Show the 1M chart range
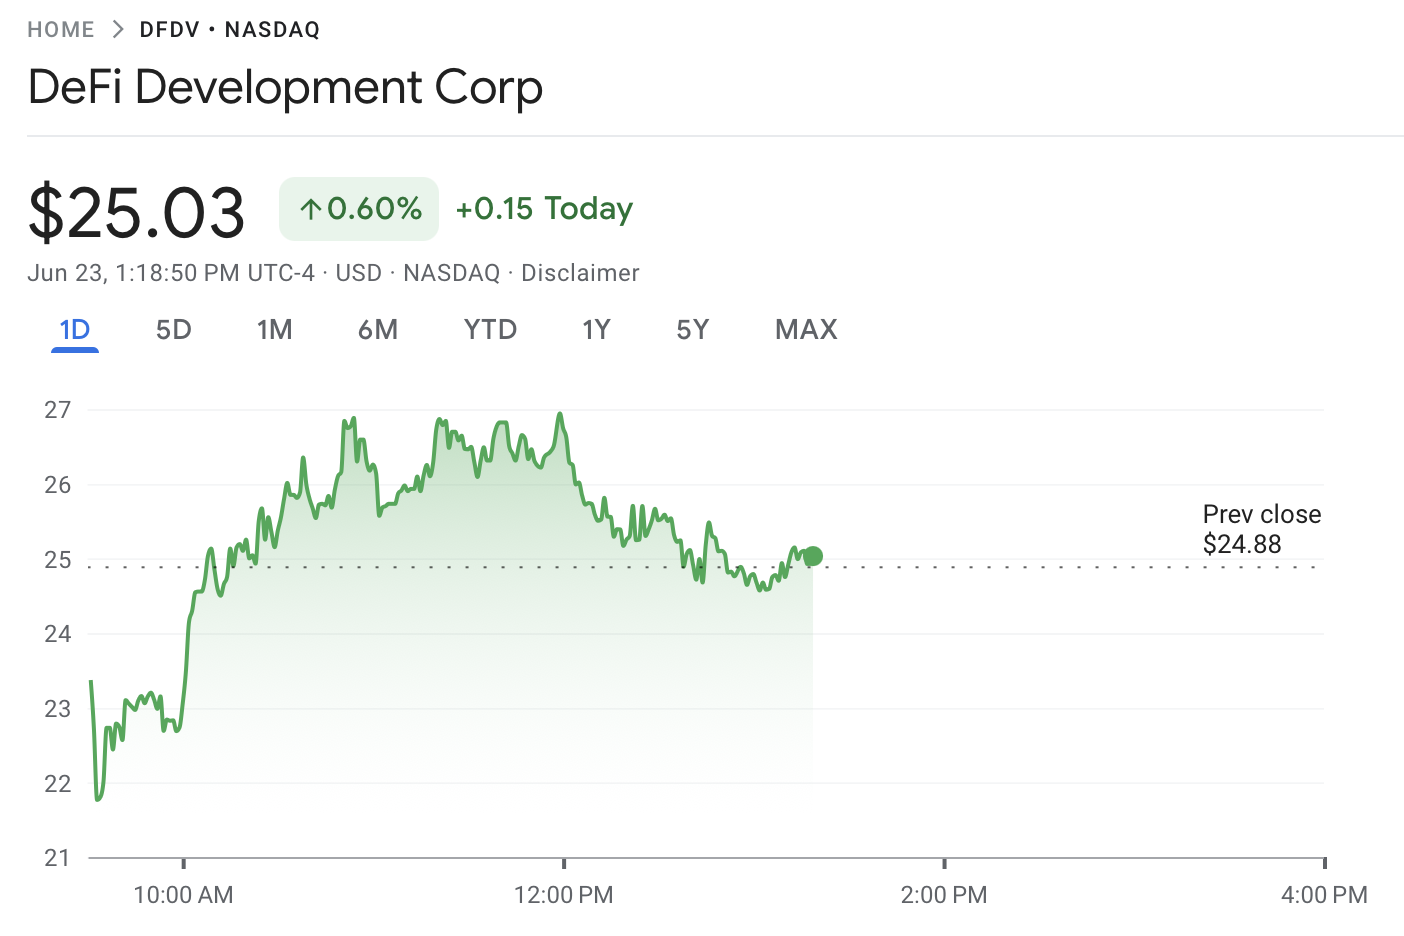The height and width of the screenshot is (936, 1404). [x=275, y=330]
